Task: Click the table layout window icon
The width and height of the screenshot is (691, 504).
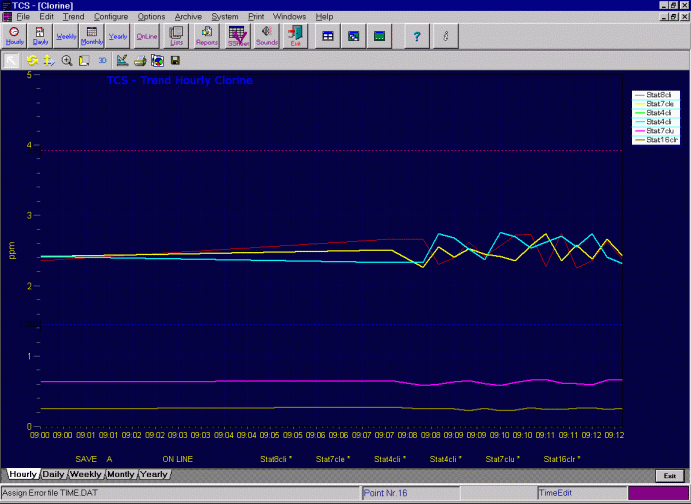Action: [328, 36]
